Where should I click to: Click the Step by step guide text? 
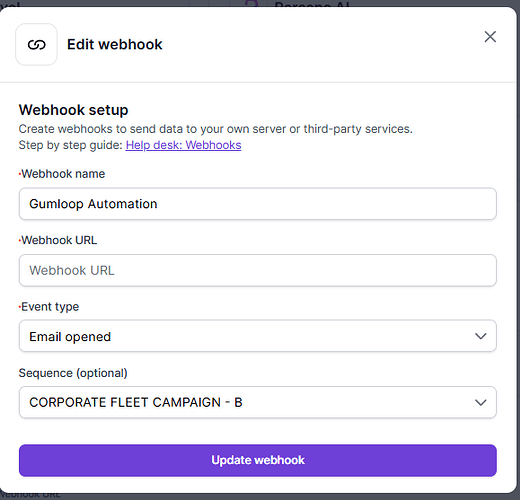71,145
